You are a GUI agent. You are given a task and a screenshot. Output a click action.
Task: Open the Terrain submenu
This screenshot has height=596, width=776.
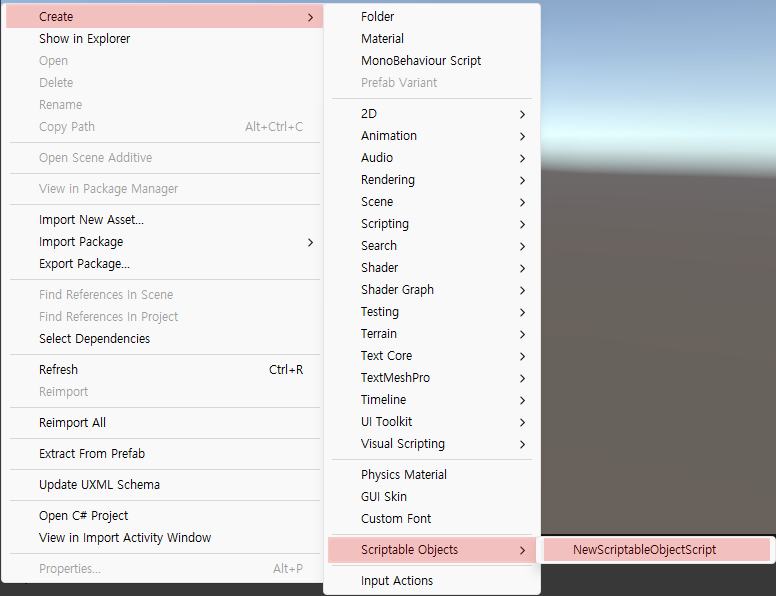[432, 334]
